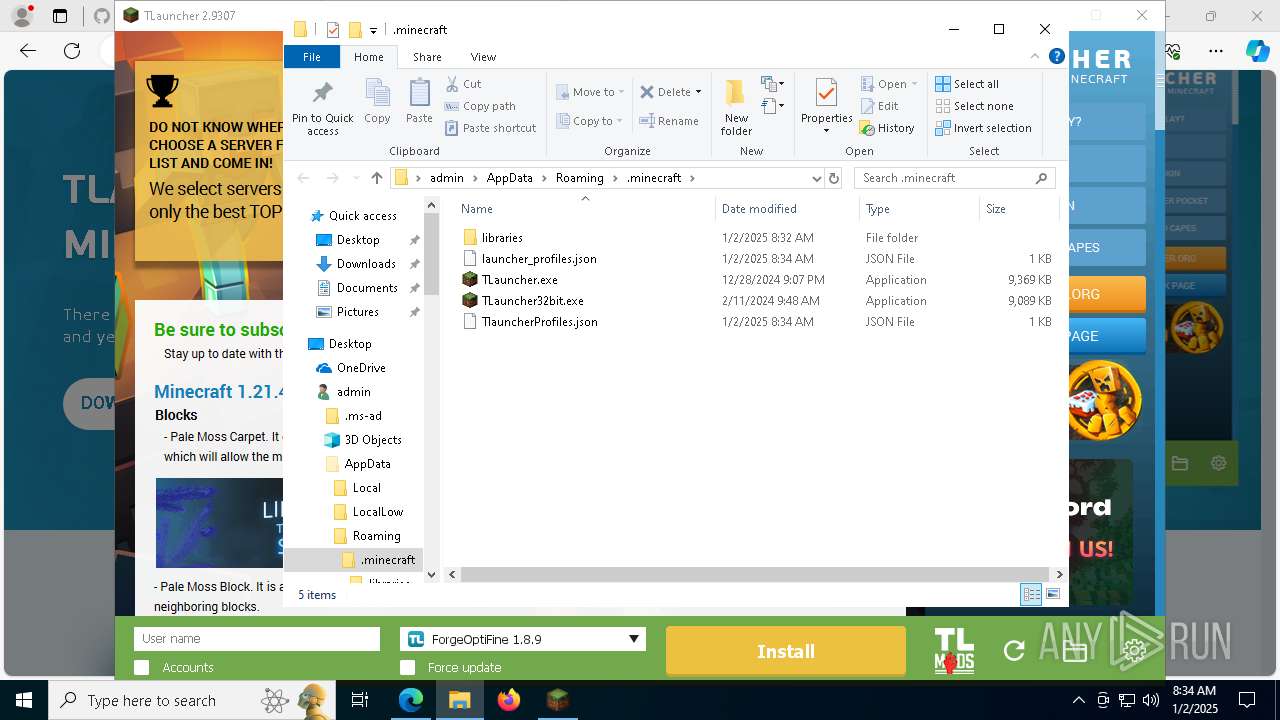Click Cut in Clipboard group
This screenshot has width=1280, height=720.
coord(463,84)
